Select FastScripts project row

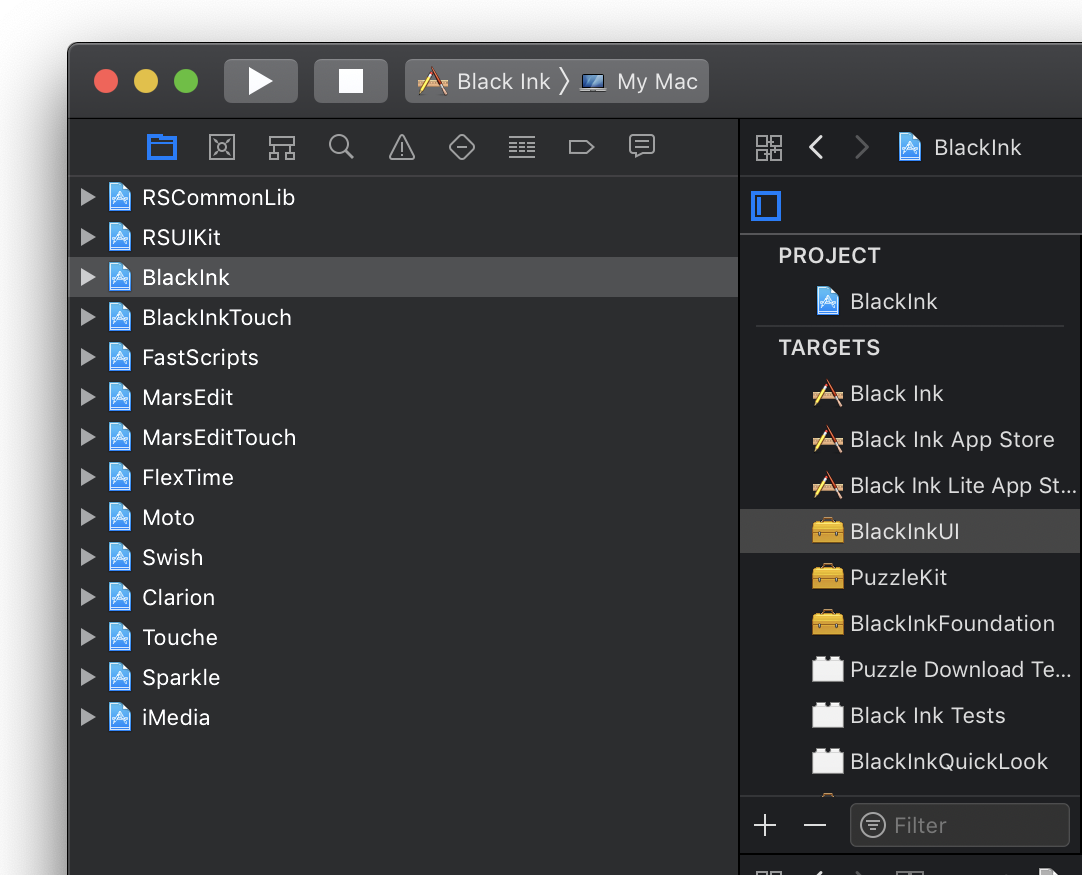pyautogui.click(x=404, y=357)
